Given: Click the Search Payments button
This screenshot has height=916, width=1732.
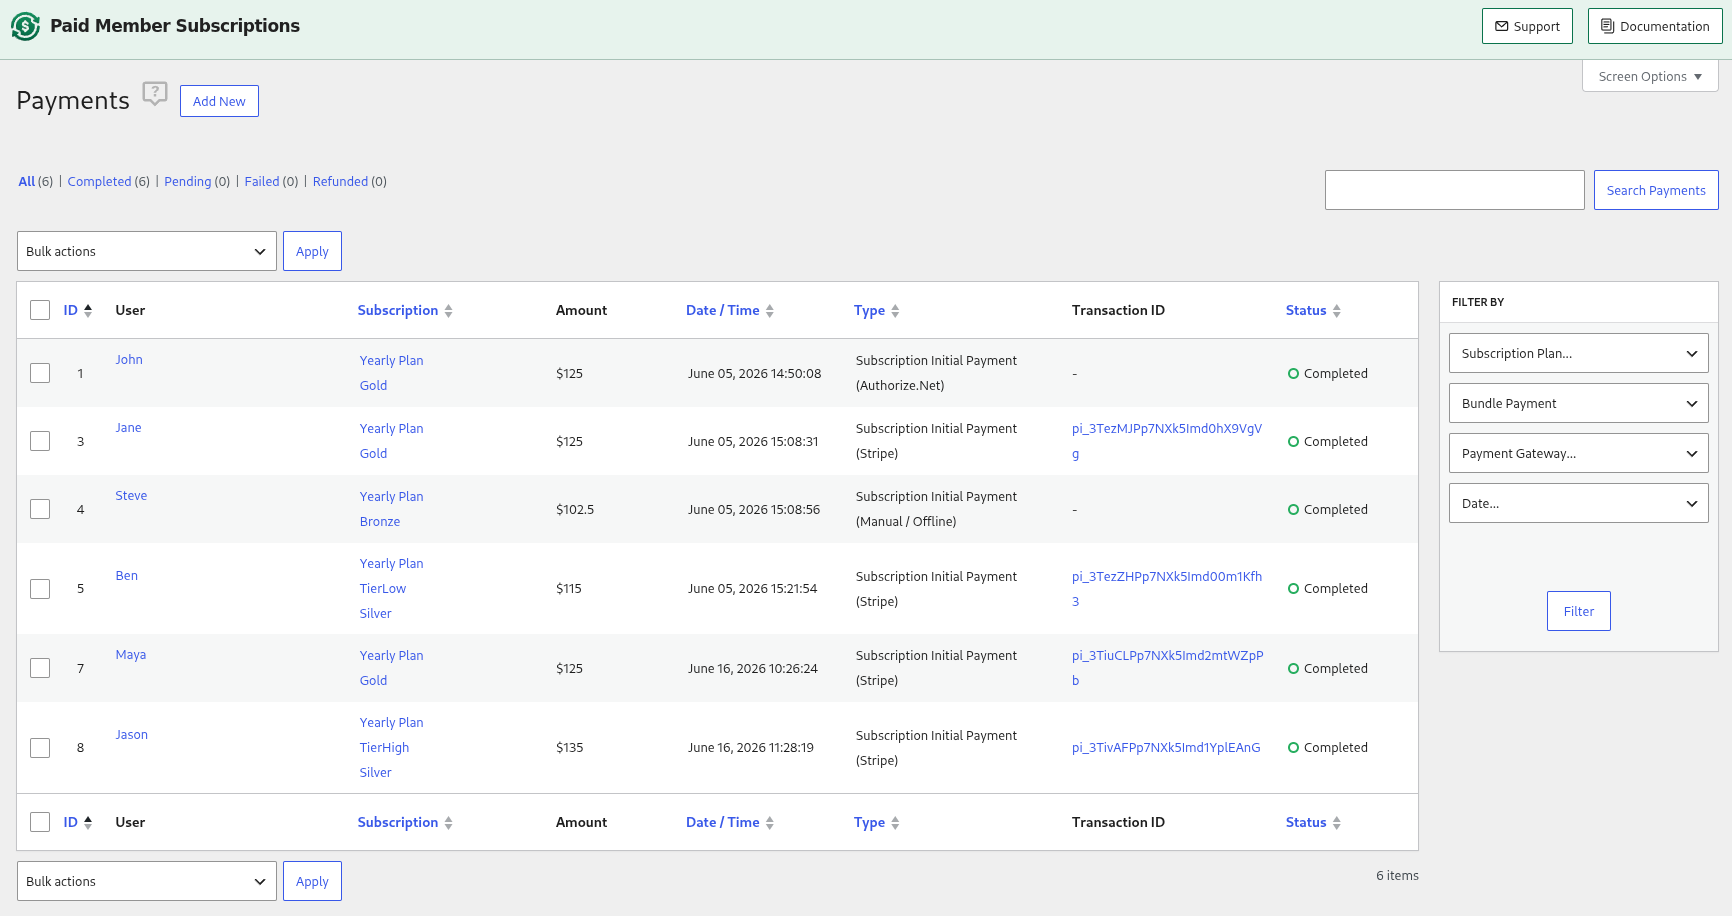Looking at the screenshot, I should [1656, 190].
